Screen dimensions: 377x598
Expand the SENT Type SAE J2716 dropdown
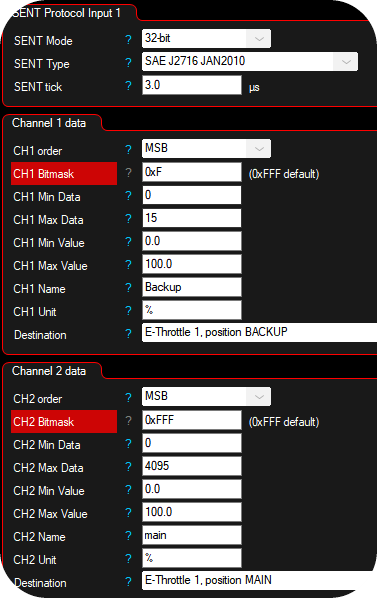(x=250, y=61)
